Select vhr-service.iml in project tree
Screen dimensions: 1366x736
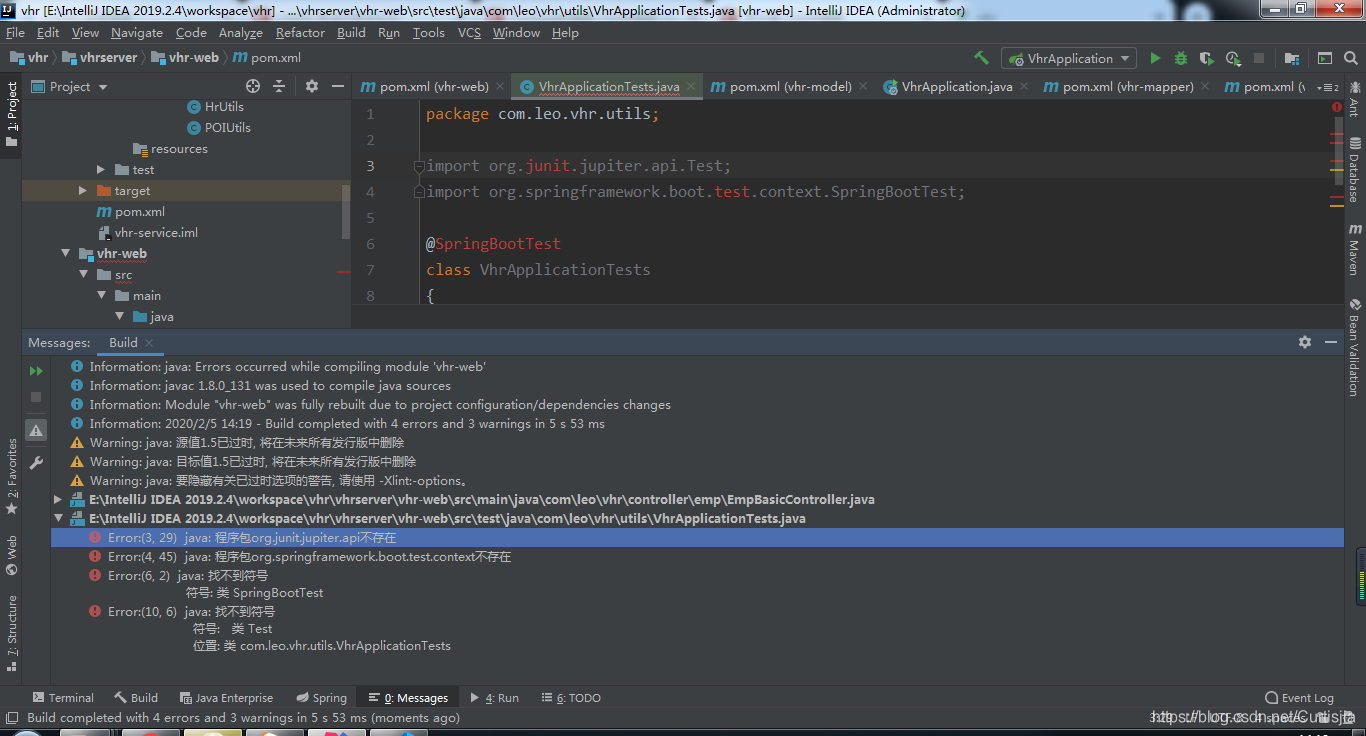(147, 233)
